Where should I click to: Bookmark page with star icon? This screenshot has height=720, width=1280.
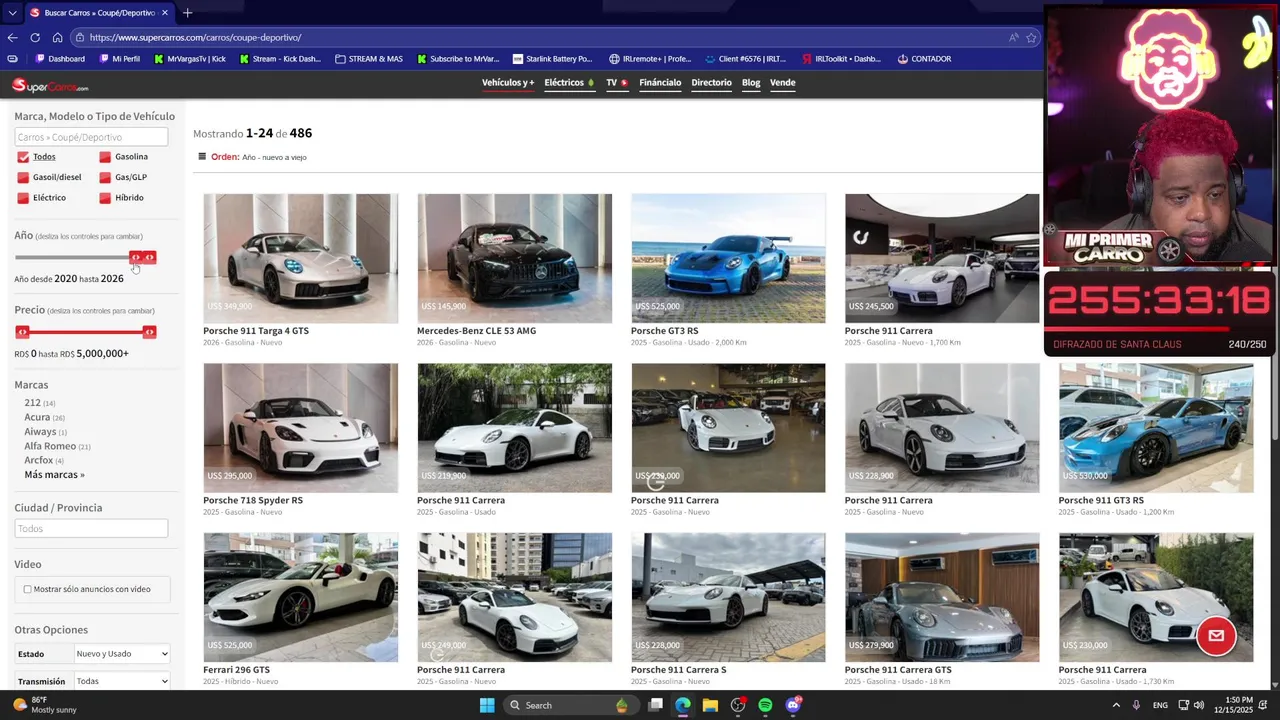coord(1031,38)
